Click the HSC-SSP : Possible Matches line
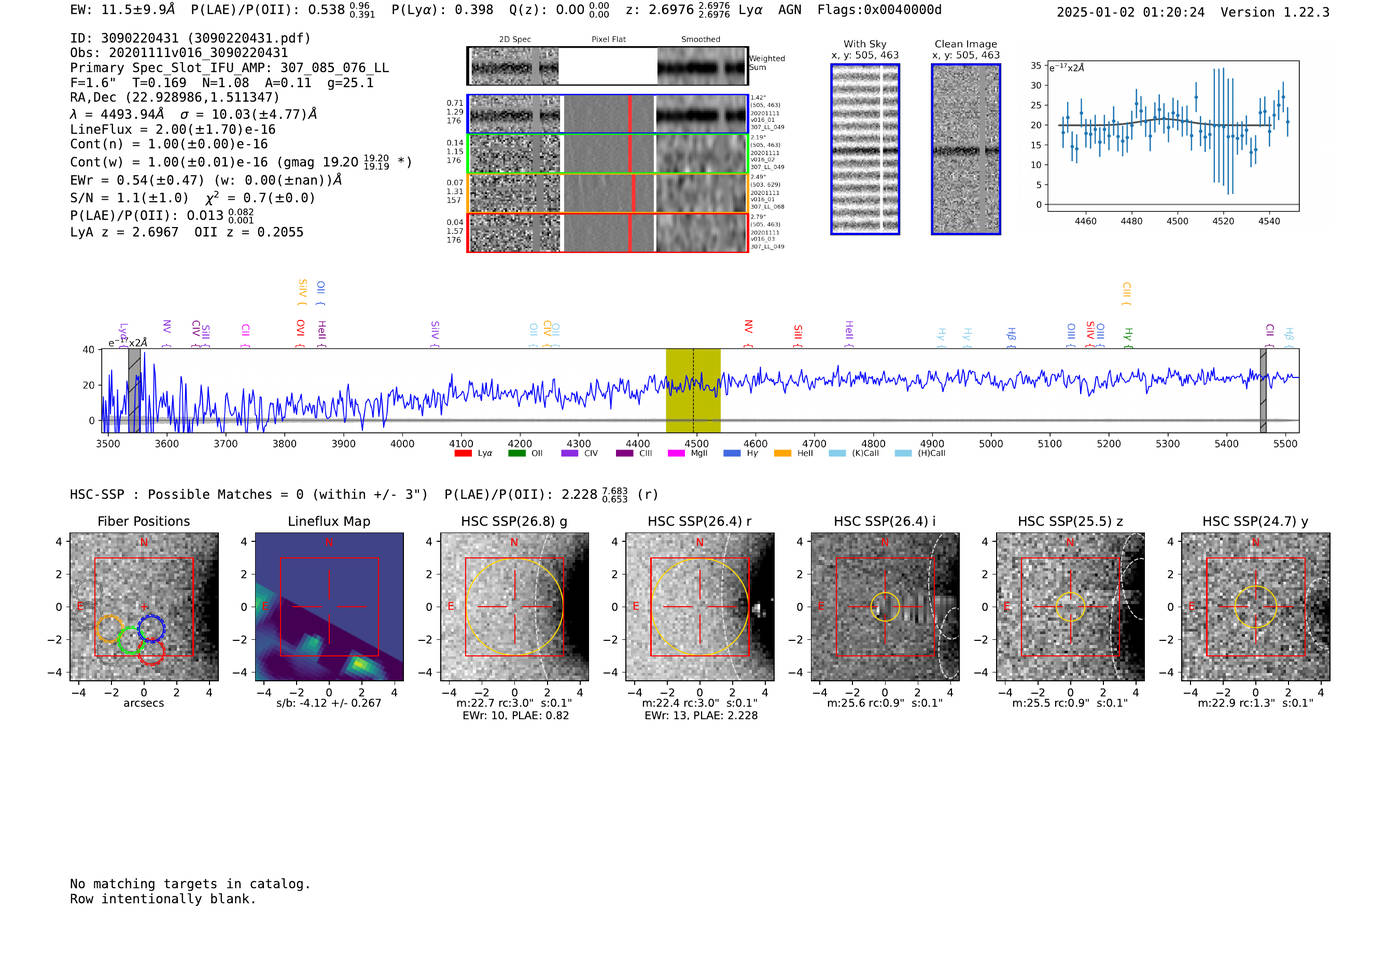 (365, 494)
